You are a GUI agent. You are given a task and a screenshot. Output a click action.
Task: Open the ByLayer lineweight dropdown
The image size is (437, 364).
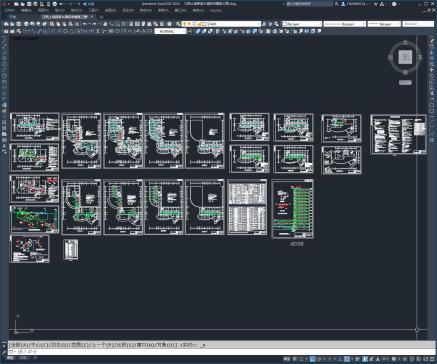click(384, 24)
